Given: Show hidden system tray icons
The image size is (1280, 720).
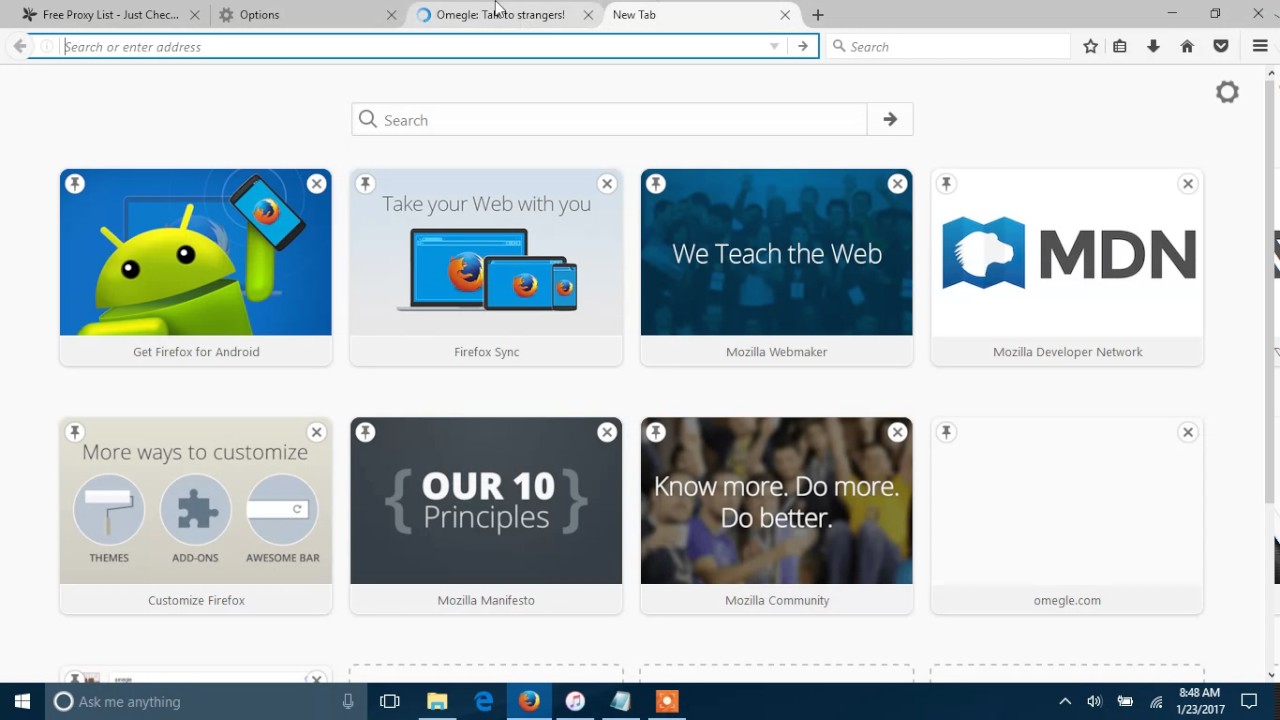Looking at the screenshot, I should [1065, 702].
